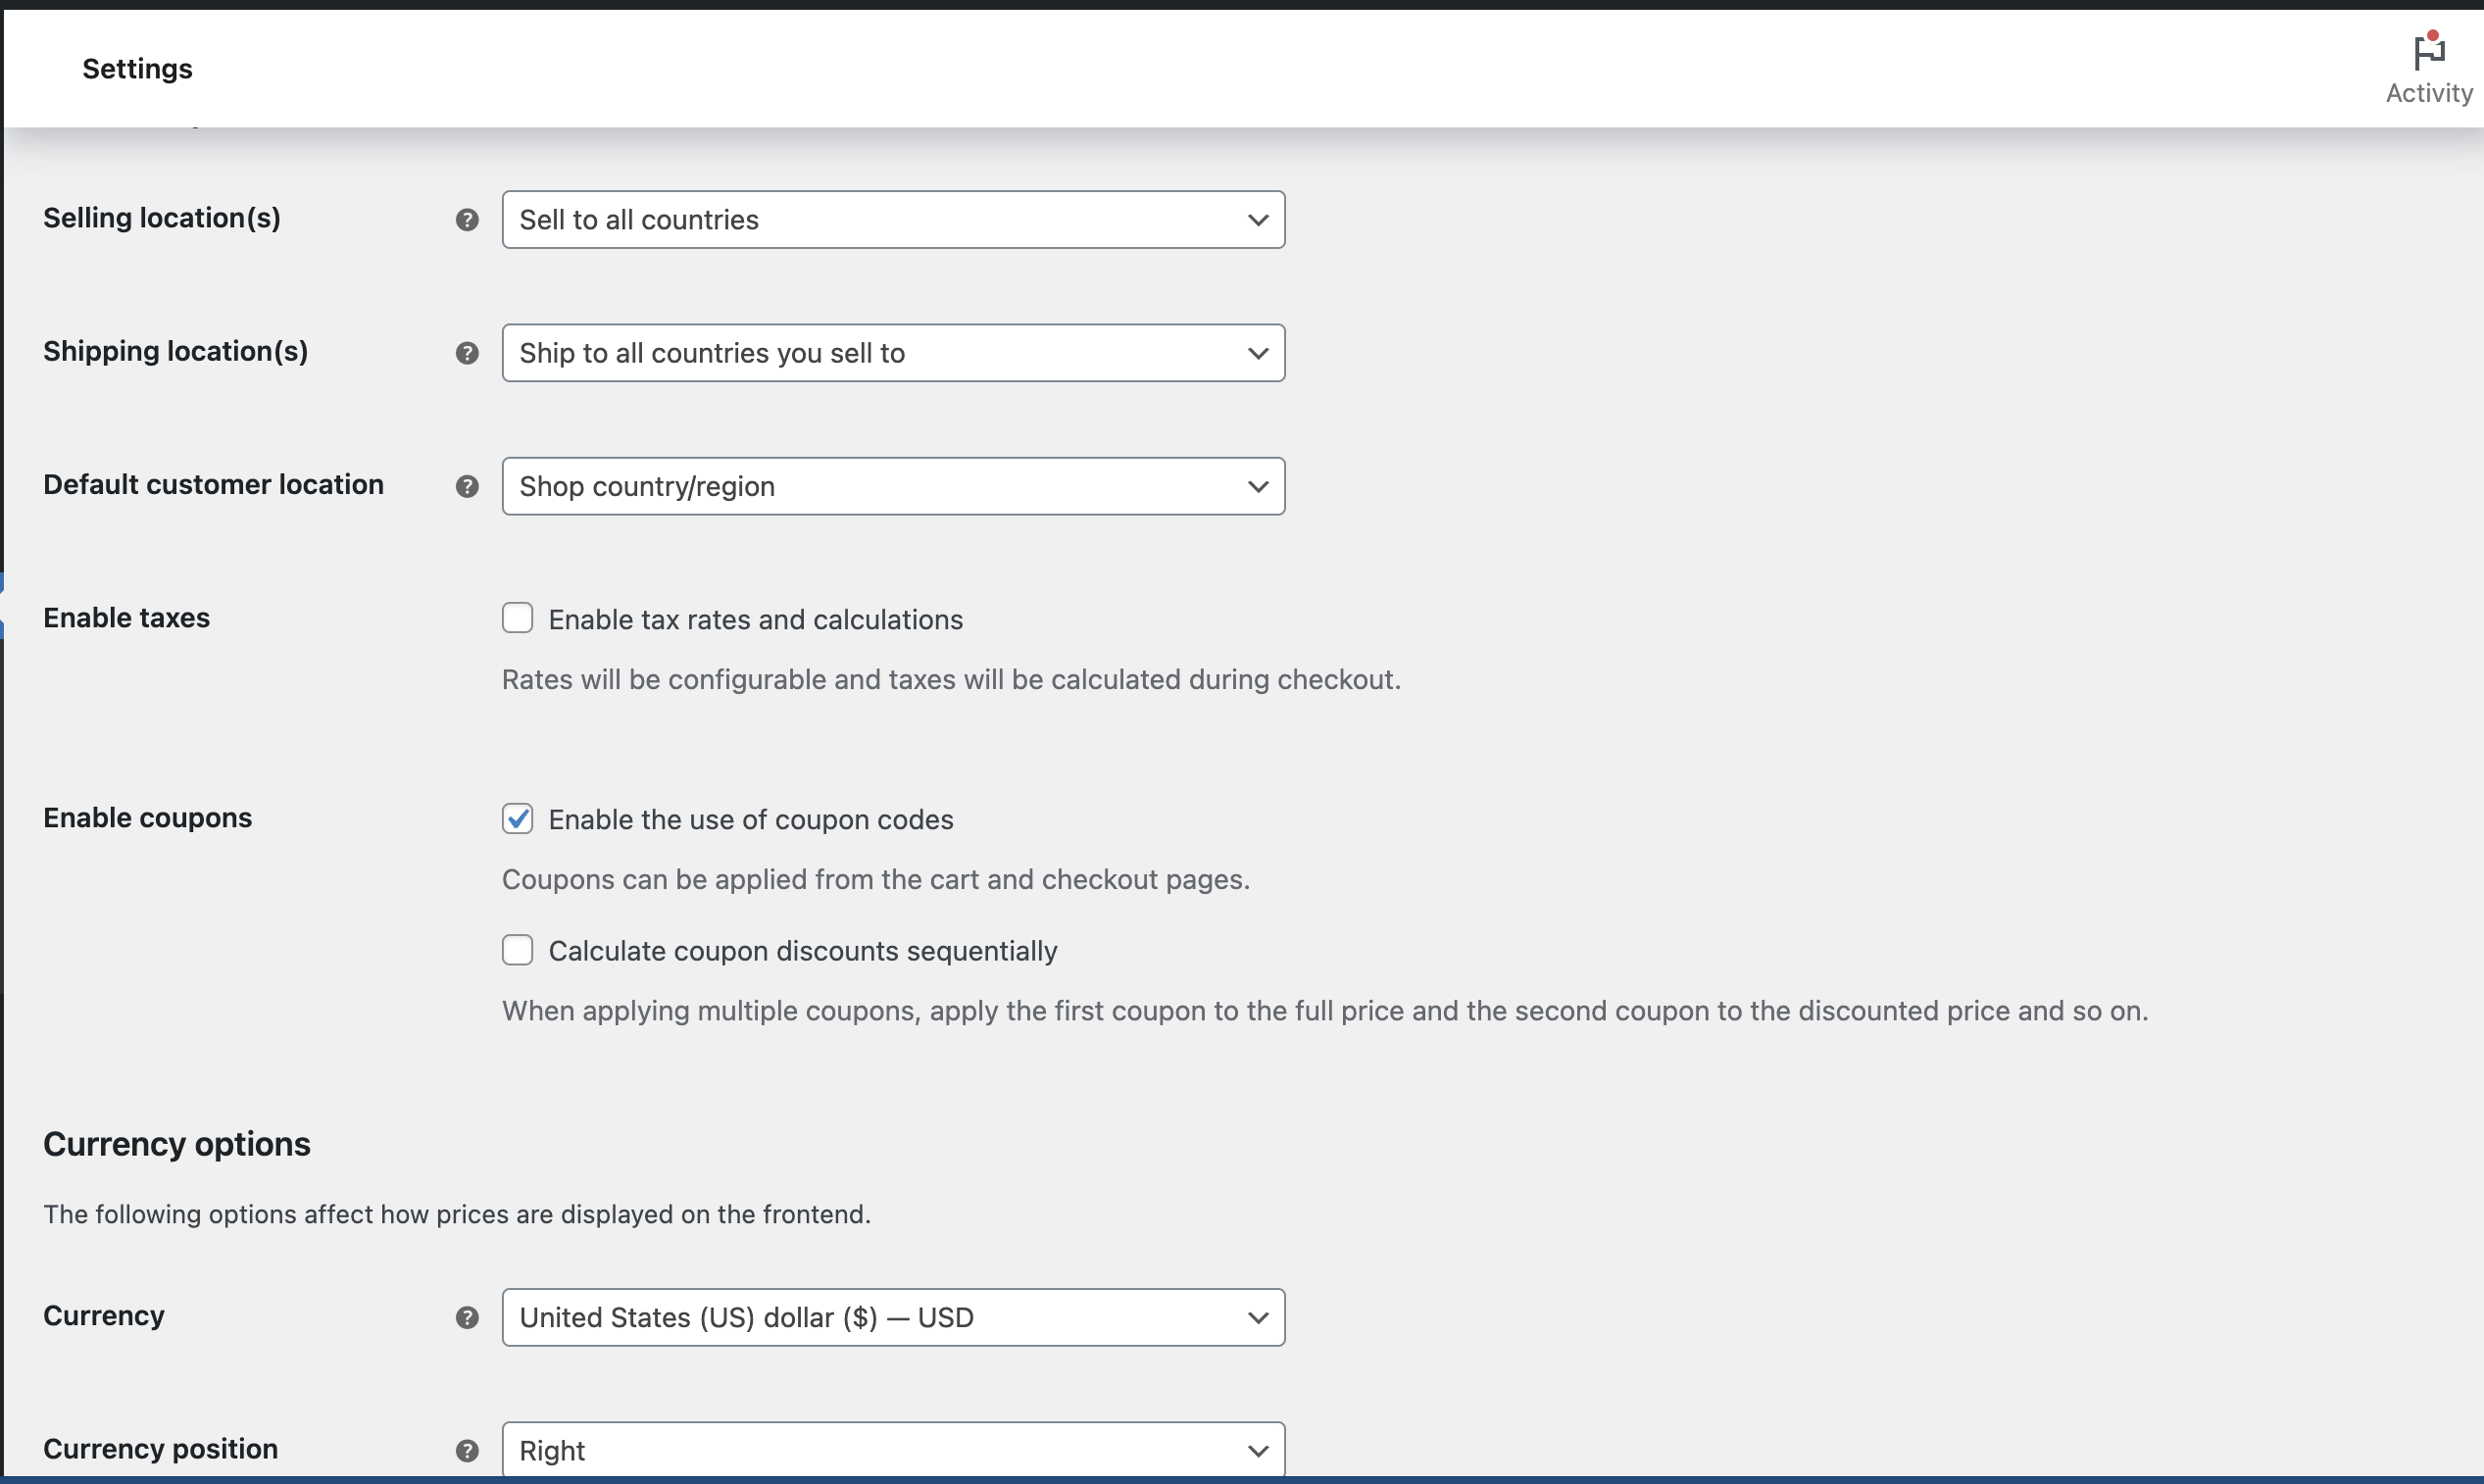Click the 'Enable the use of coupon codes' label

point(750,820)
